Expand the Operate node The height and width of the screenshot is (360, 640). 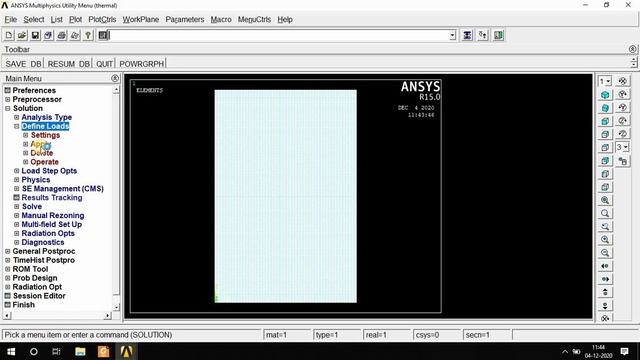pos(25,162)
